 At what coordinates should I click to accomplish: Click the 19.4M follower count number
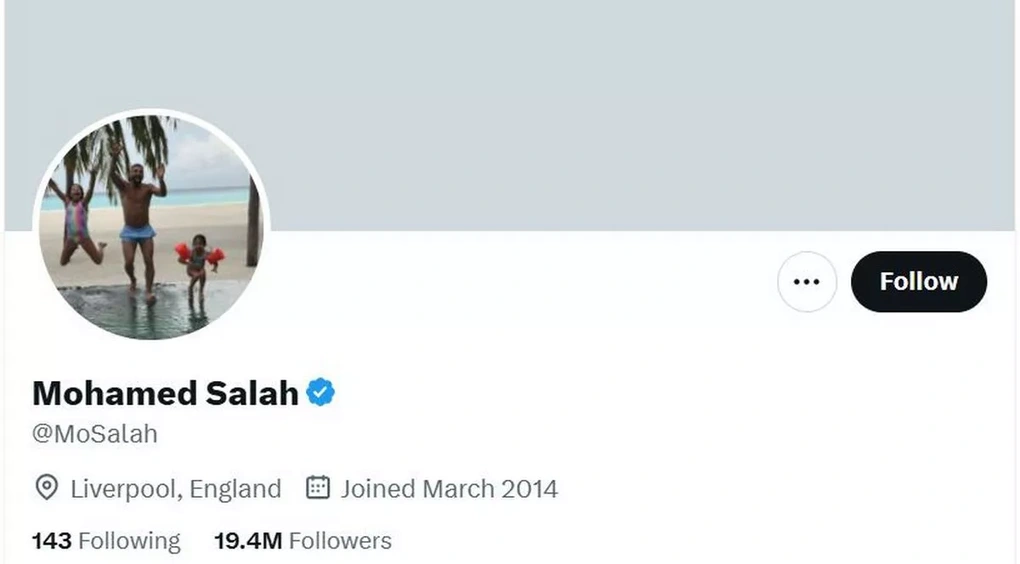pos(248,541)
